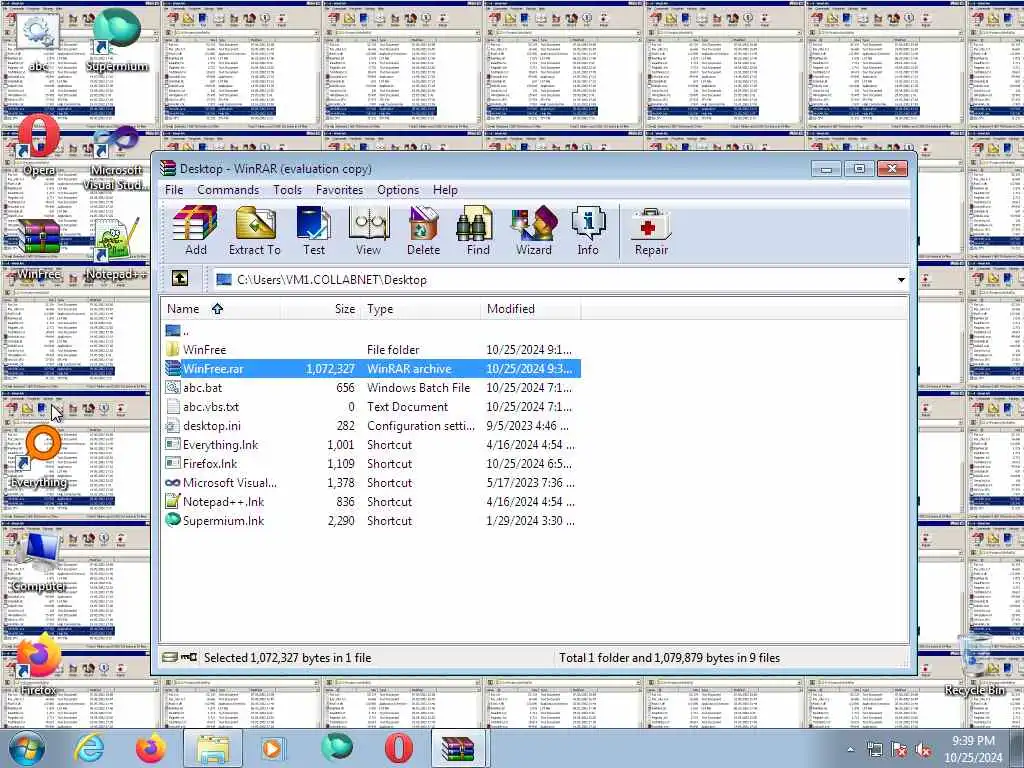
Task: Click the taskbar clock showing 9:39 PM
Action: [x=973, y=749]
